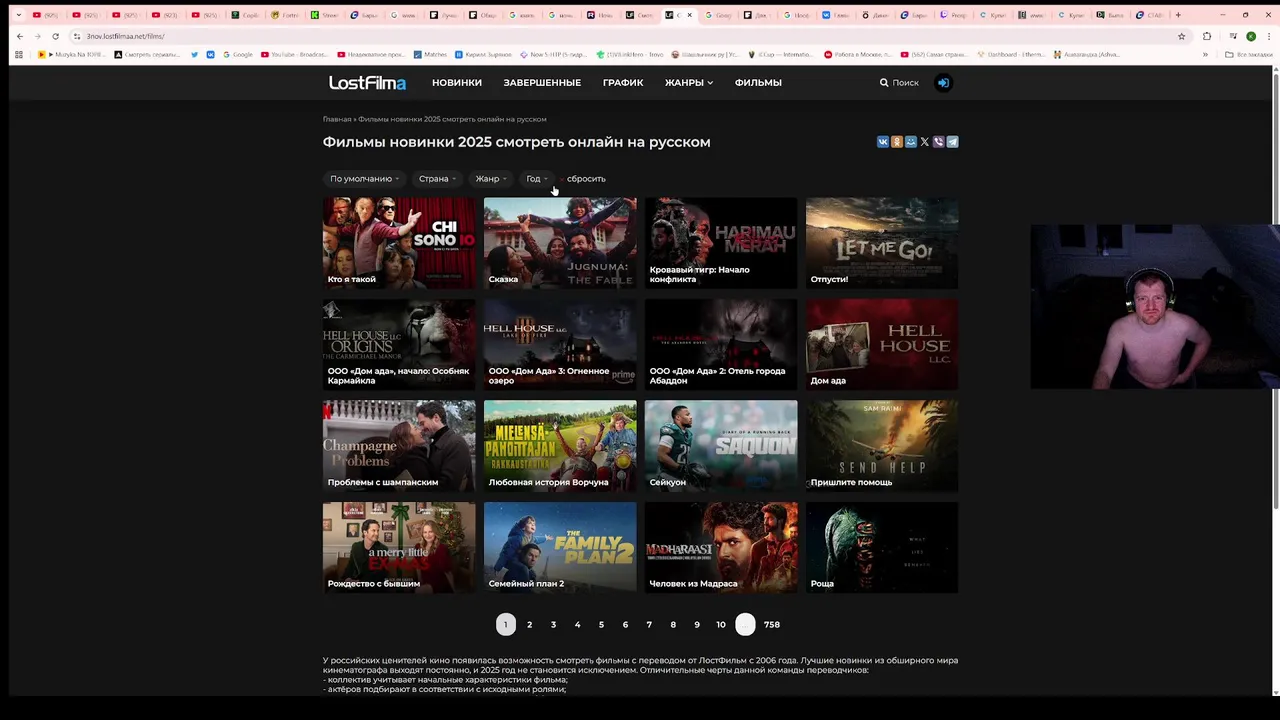Show more bookmarks with chevron
Image resolution: width=1280 pixels, height=720 pixels.
pyautogui.click(x=1206, y=54)
